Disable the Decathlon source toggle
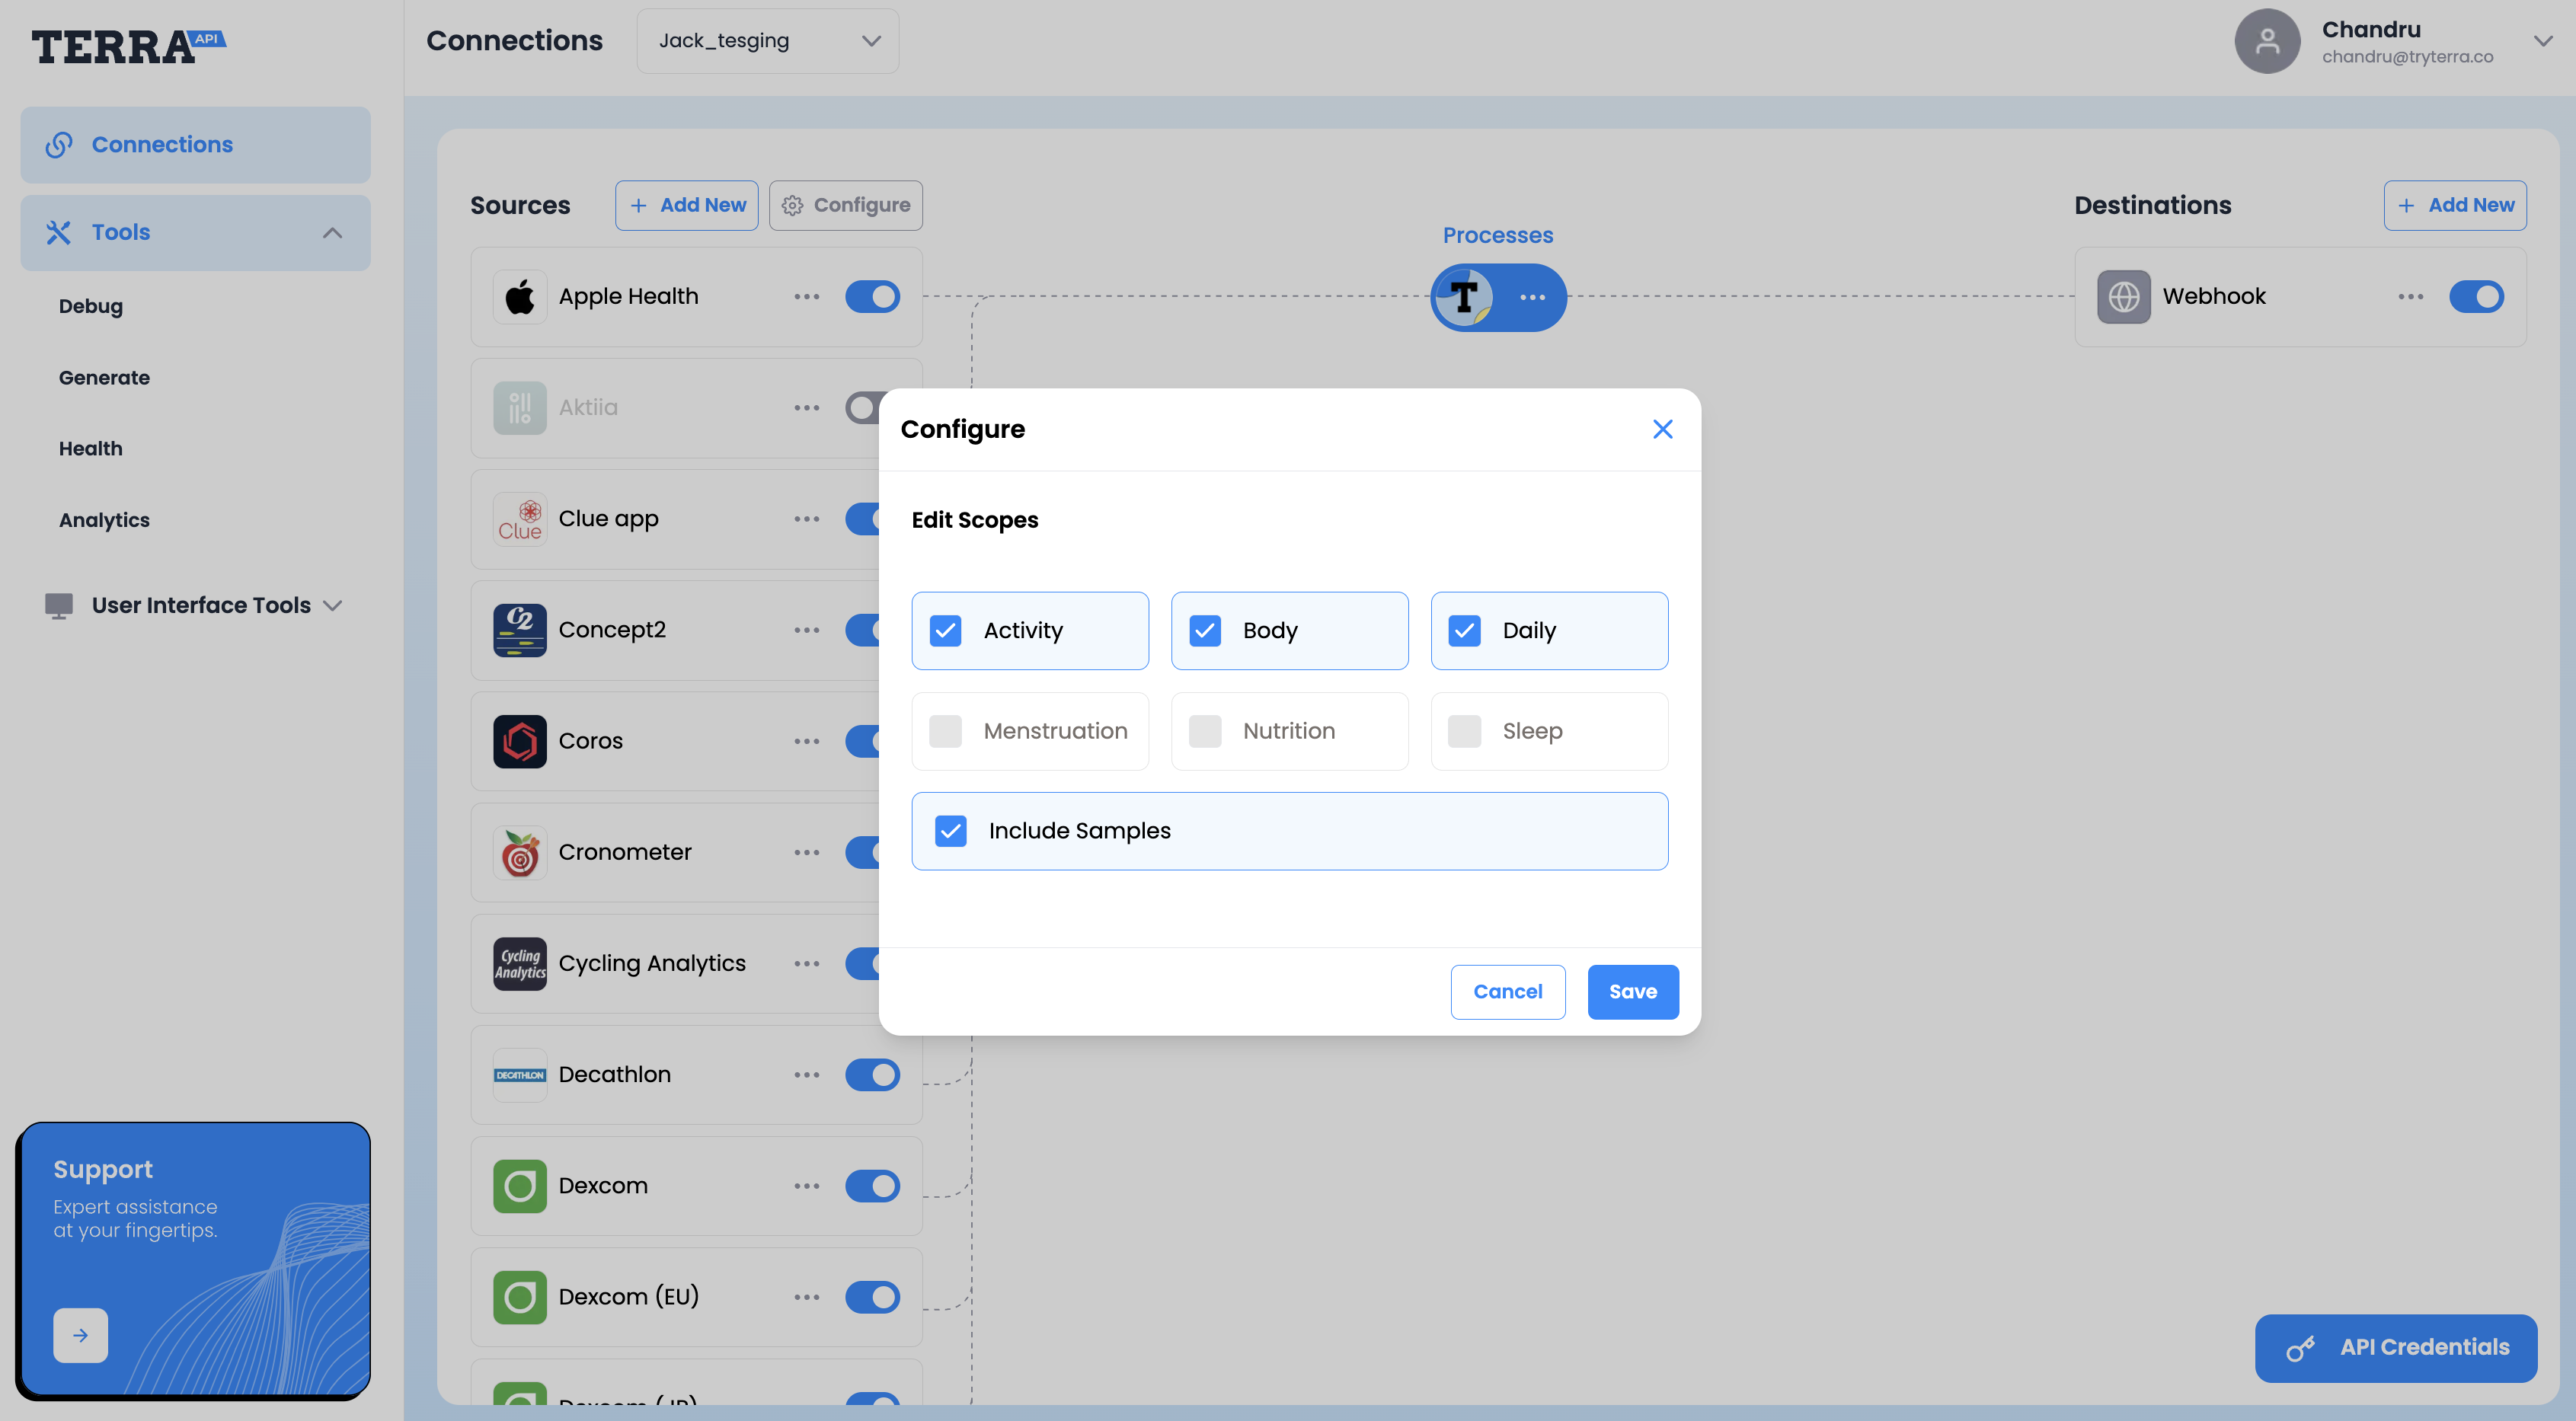This screenshot has width=2576, height=1421. (872, 1074)
